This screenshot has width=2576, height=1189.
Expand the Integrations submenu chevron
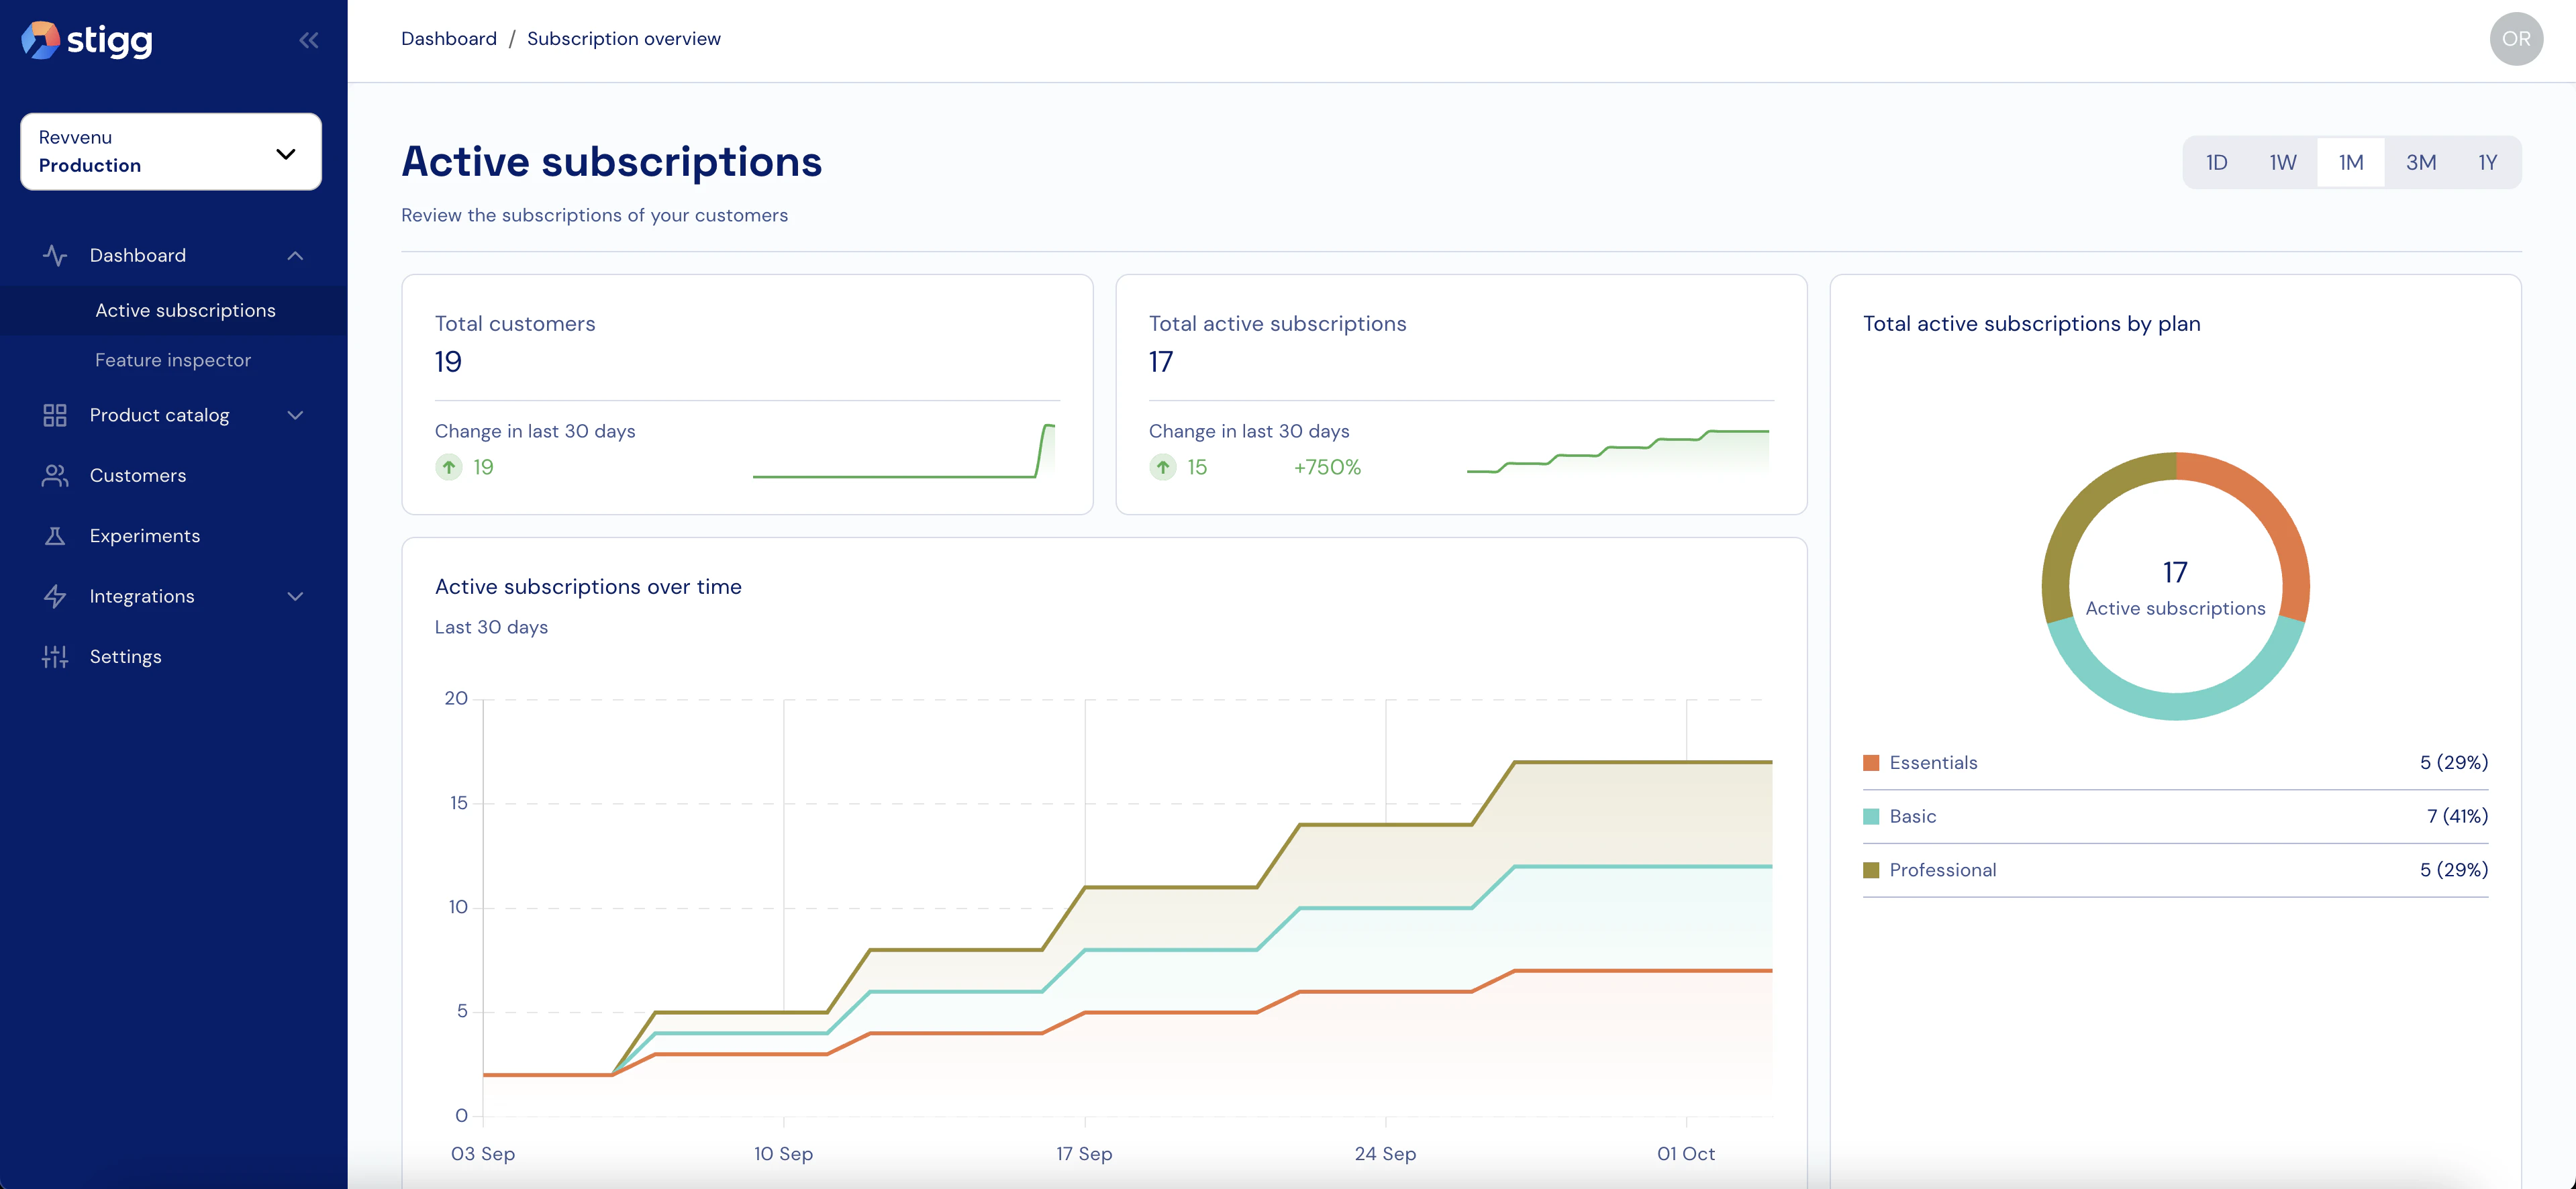tap(295, 597)
